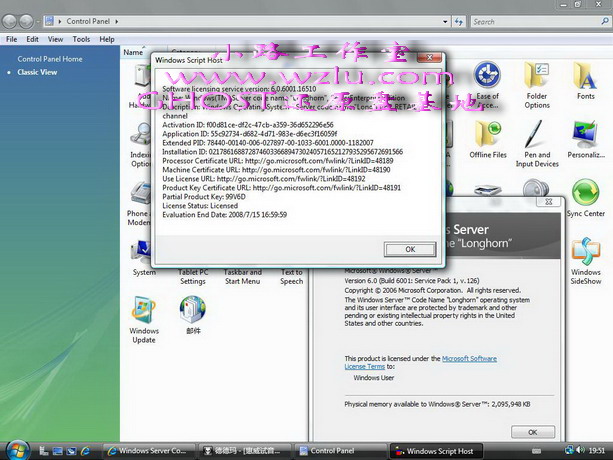Click the Partial Product Key: 99V6D line
The image size is (613, 460).
[204, 197]
